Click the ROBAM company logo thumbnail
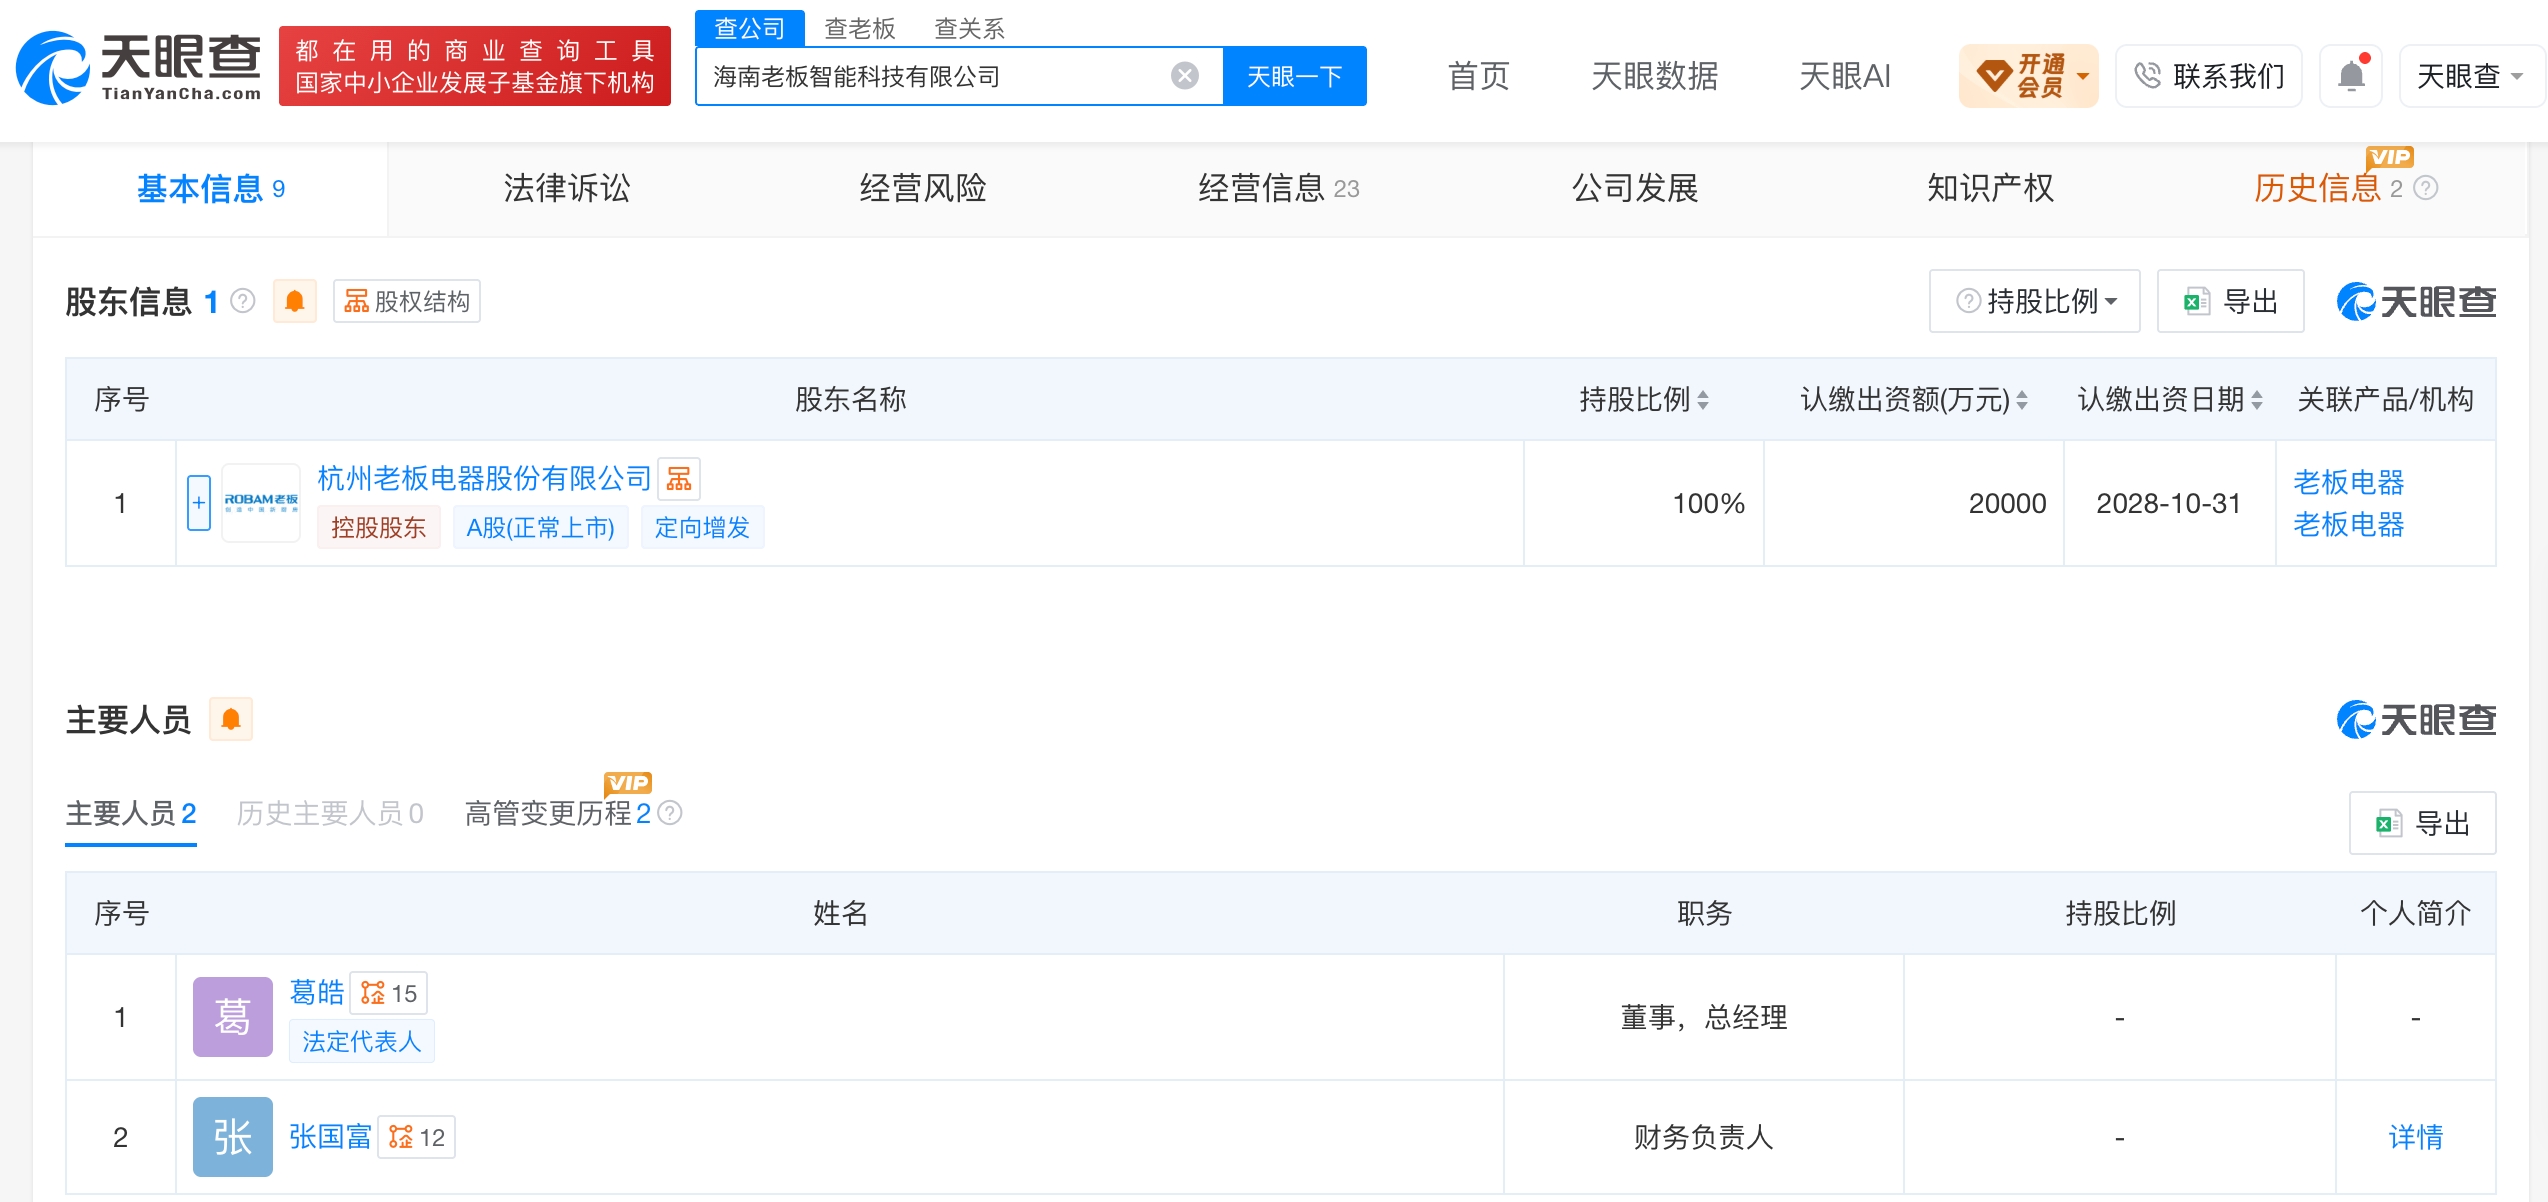2548x1202 pixels. tap(261, 502)
